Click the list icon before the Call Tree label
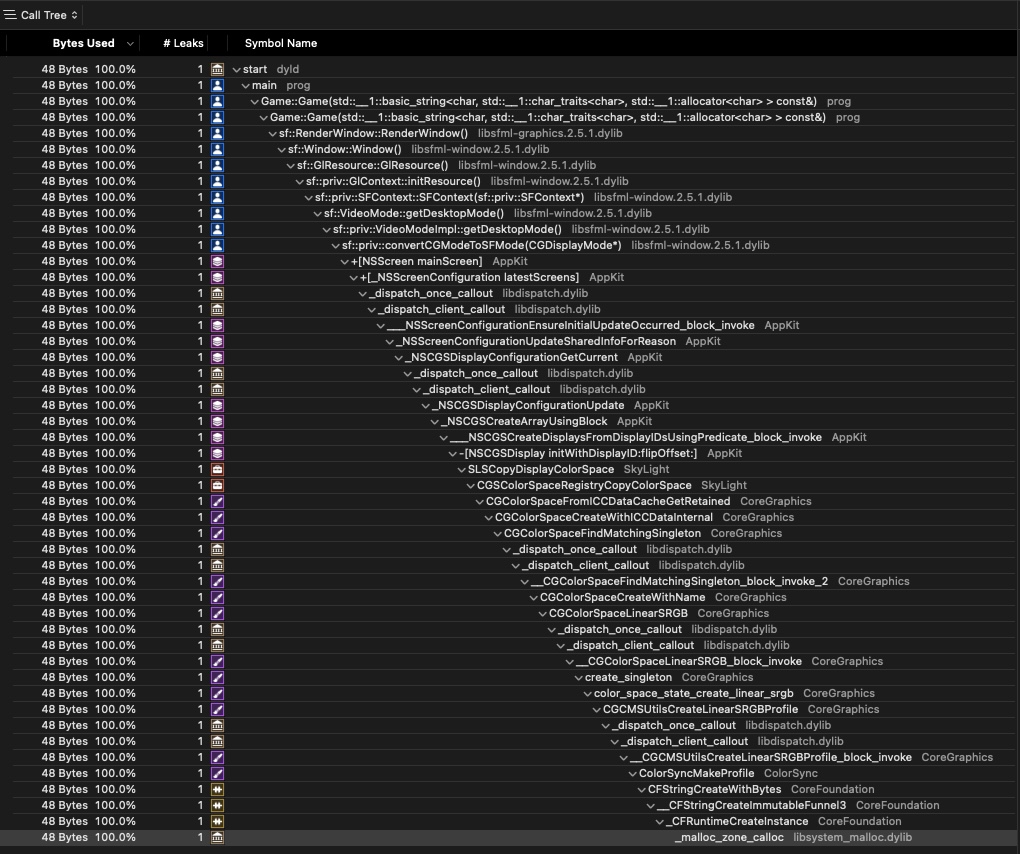The height and width of the screenshot is (854, 1020). point(10,14)
